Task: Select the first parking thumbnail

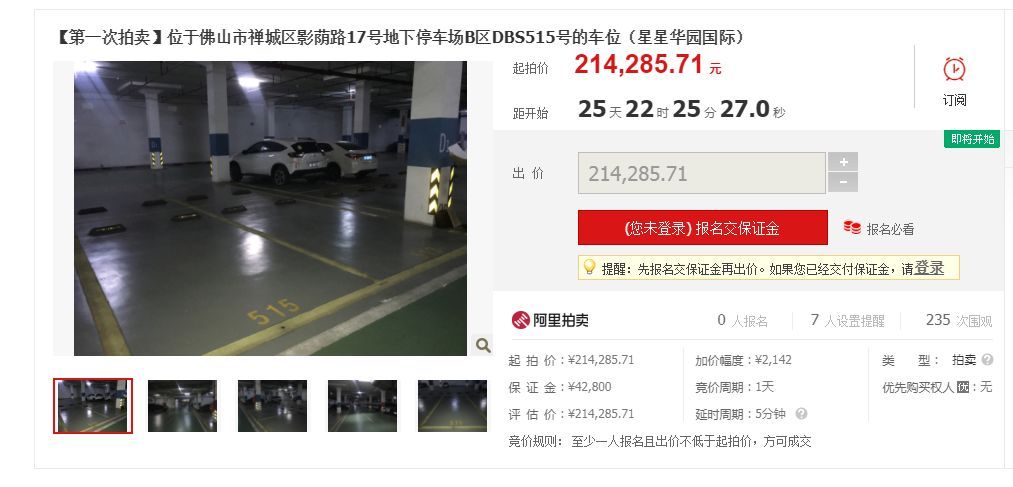Action: 93,406
